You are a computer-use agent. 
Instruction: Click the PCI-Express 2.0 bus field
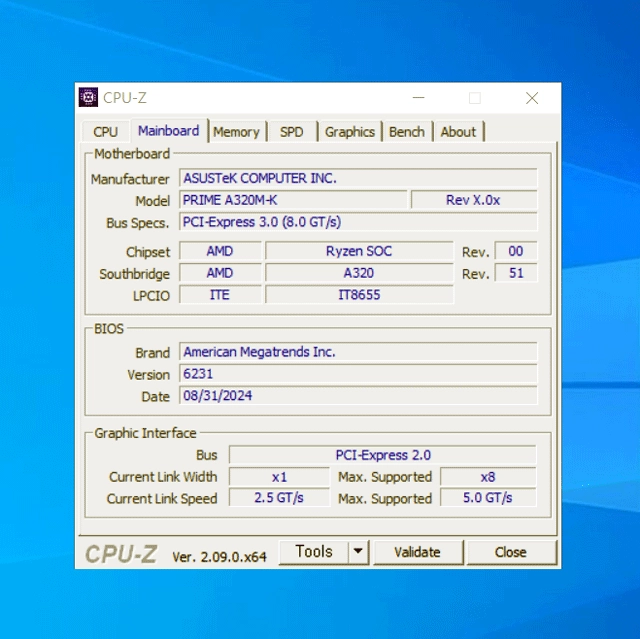coord(382,455)
